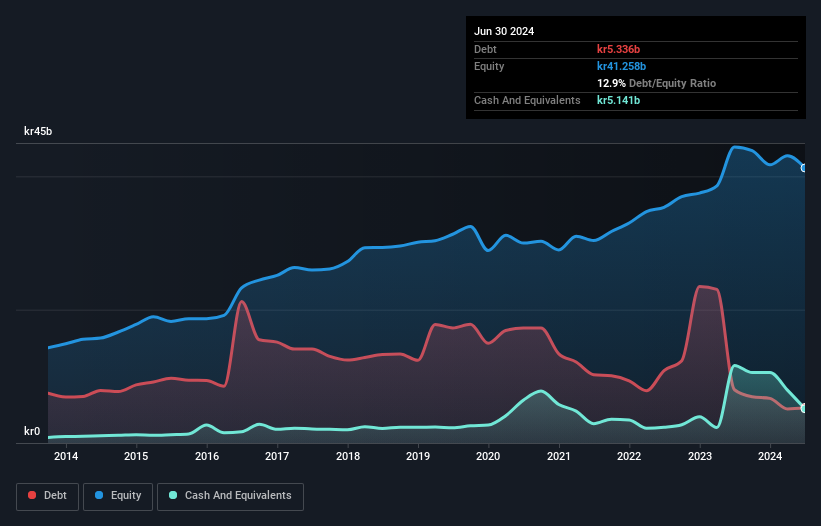Click the kr5.141b cash value
Screen dimensions: 821x526
point(618,100)
